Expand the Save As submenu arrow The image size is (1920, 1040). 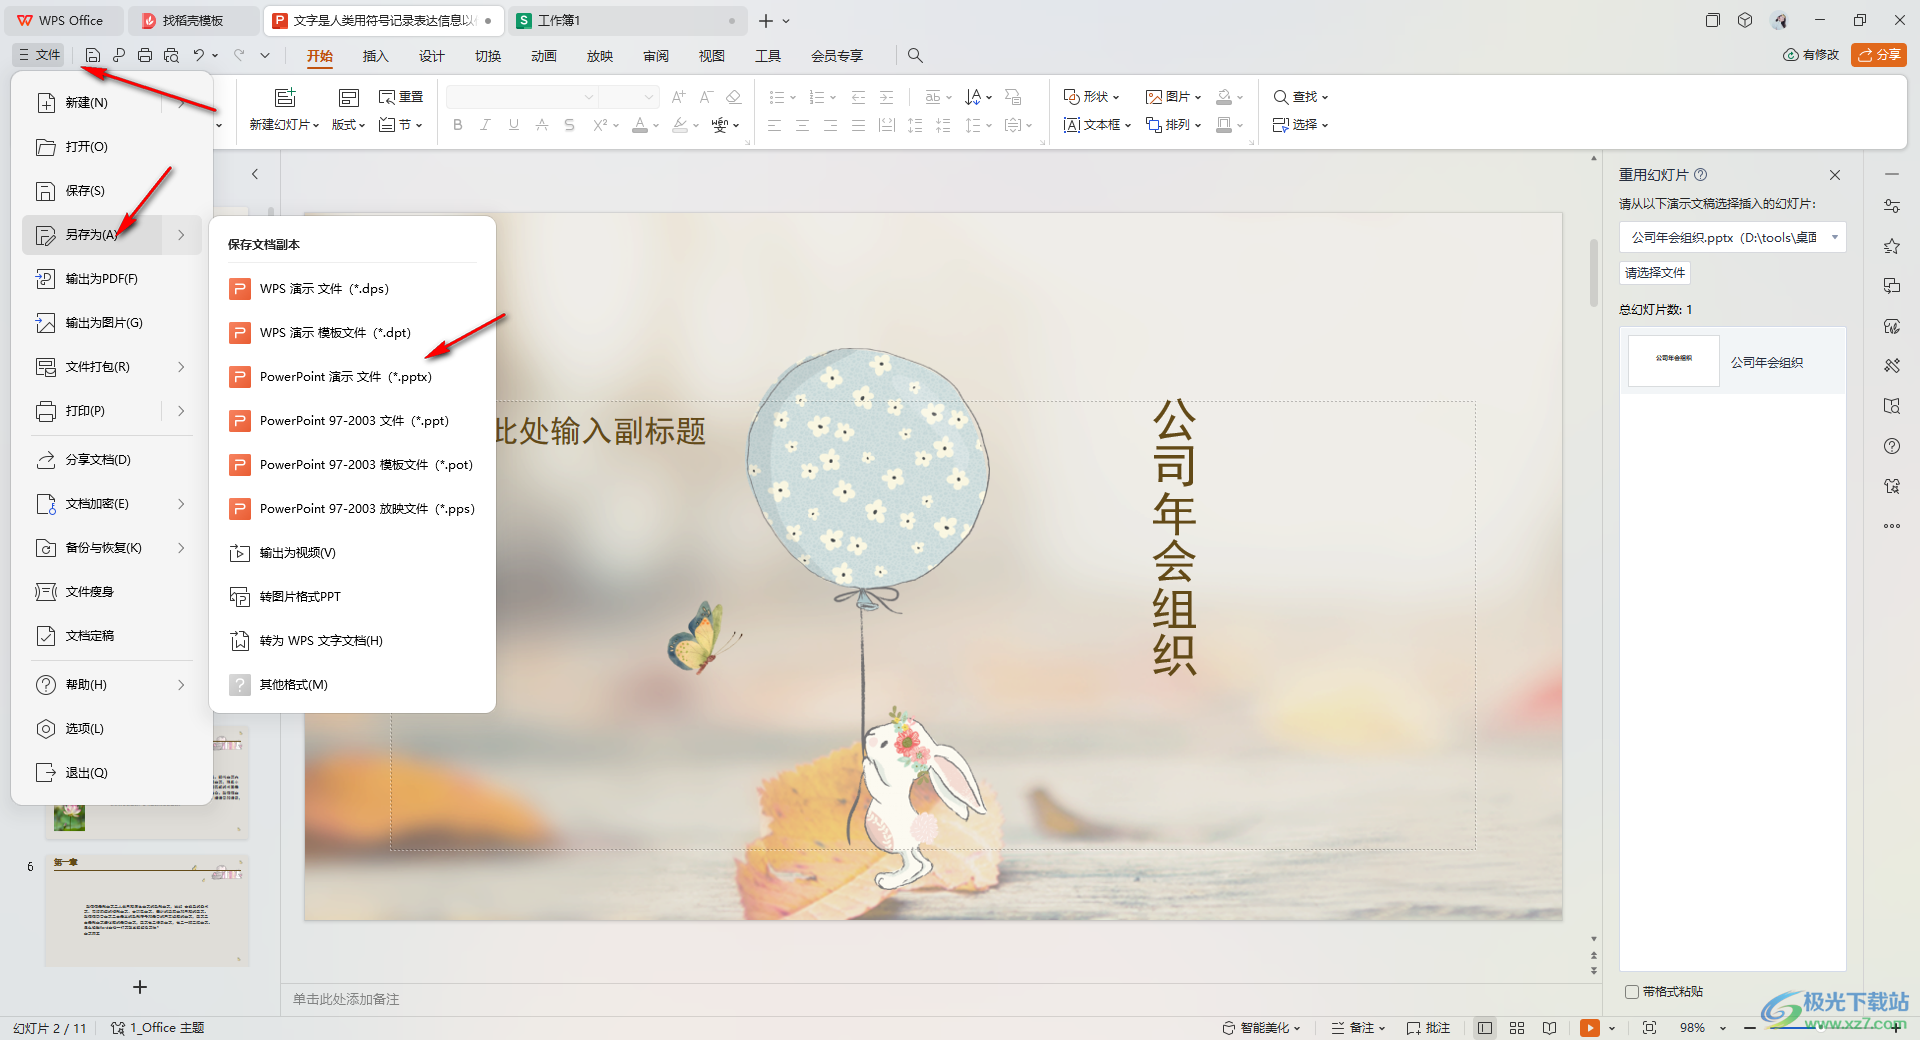(181, 235)
